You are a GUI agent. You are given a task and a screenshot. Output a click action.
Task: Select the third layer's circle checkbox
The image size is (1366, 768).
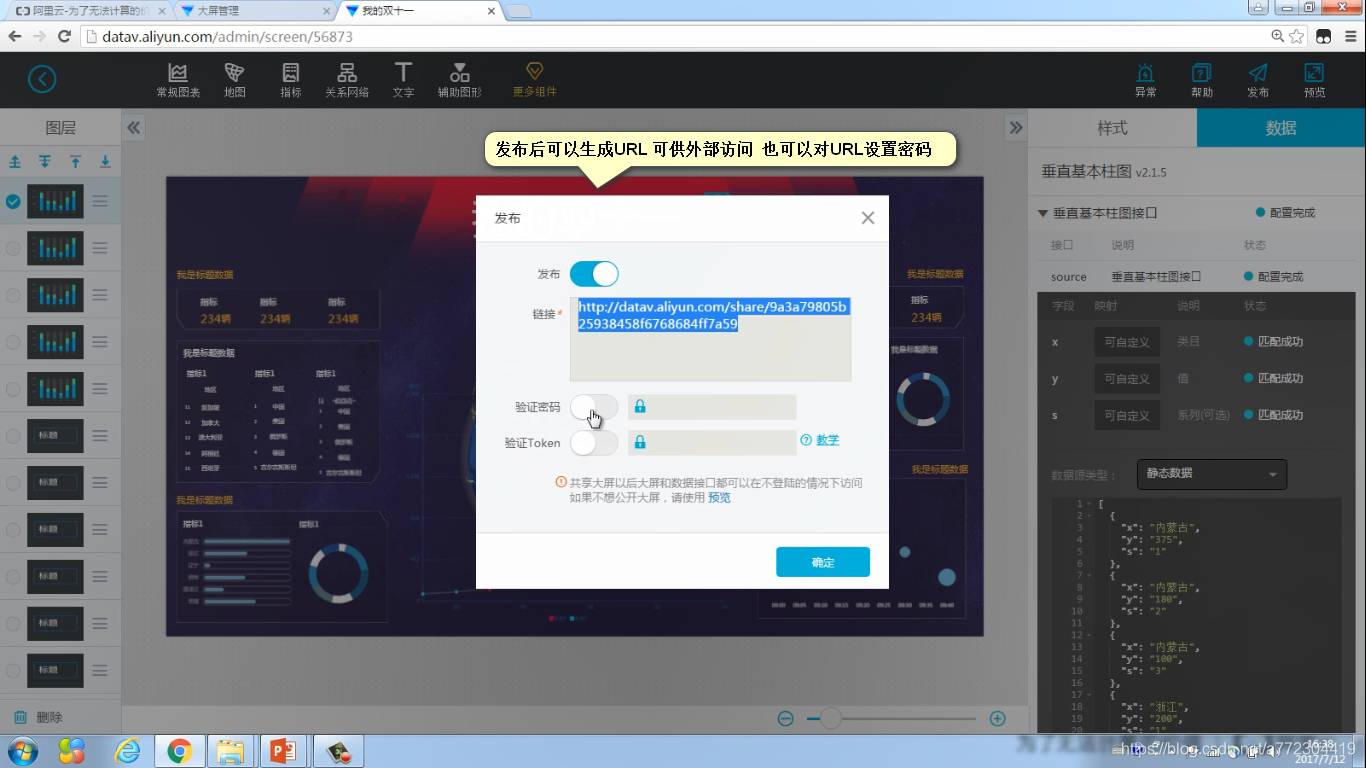[x=13, y=295]
